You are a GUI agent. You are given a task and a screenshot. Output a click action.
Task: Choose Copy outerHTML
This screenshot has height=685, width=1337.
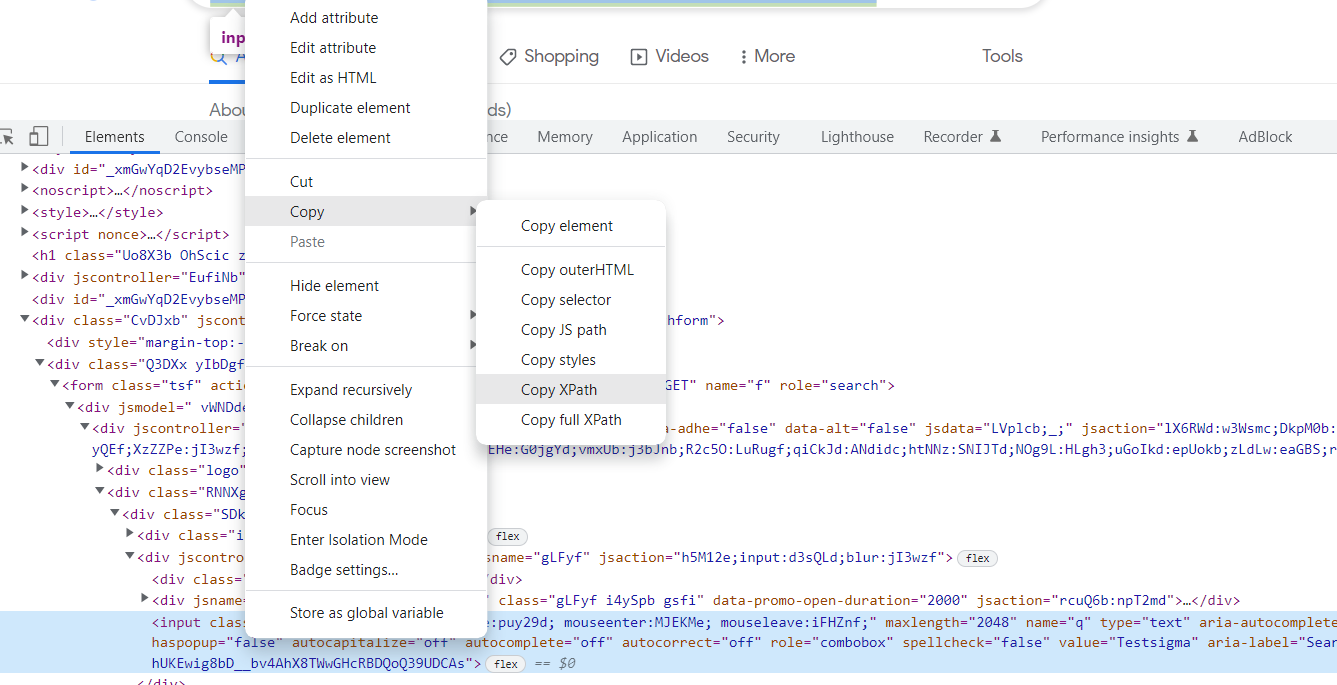(x=571, y=270)
